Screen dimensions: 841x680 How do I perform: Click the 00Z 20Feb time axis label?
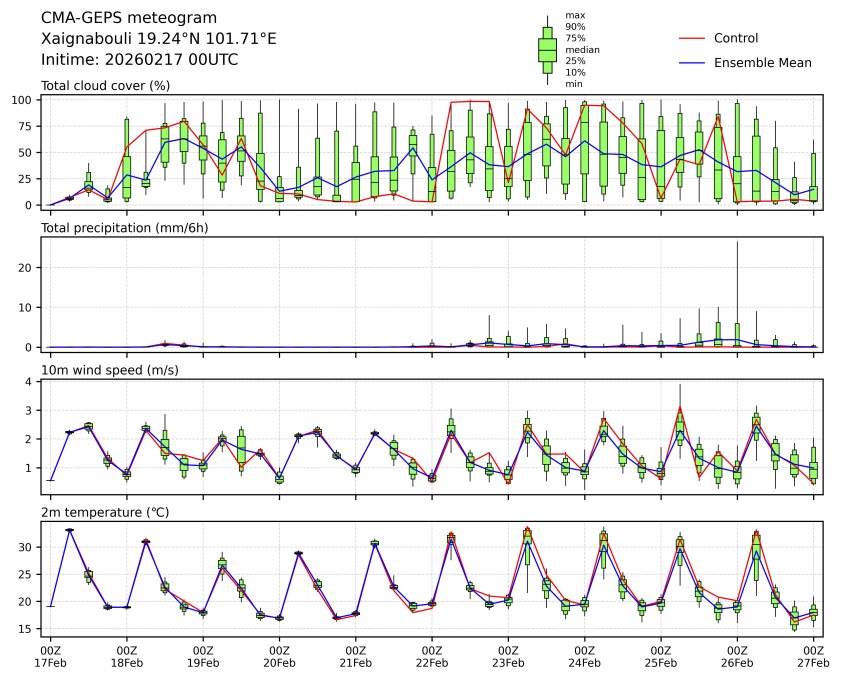(x=279, y=655)
